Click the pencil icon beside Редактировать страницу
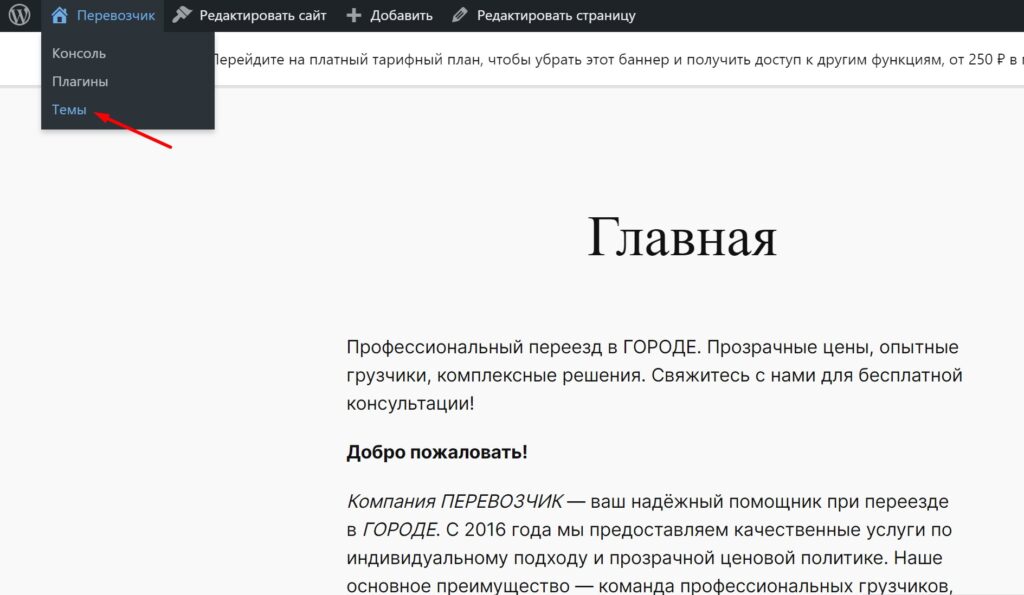The width and height of the screenshot is (1024, 595). click(x=460, y=15)
